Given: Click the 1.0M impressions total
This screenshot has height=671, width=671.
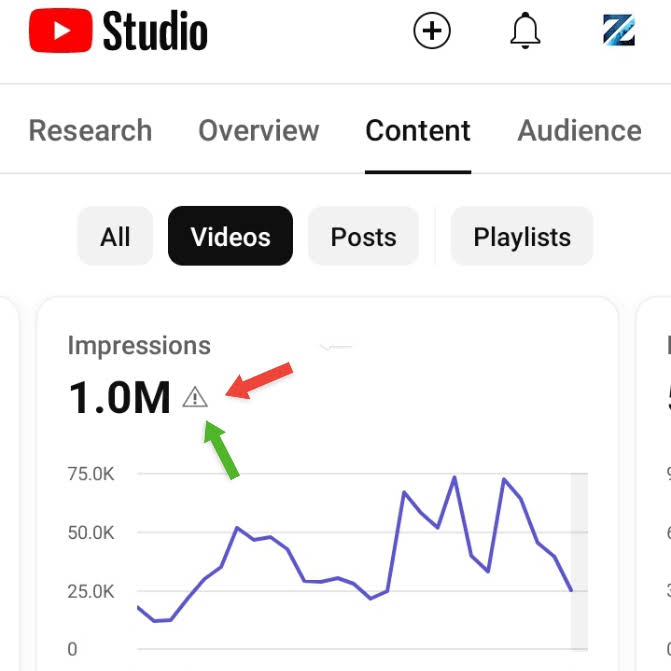Looking at the screenshot, I should tap(119, 398).
